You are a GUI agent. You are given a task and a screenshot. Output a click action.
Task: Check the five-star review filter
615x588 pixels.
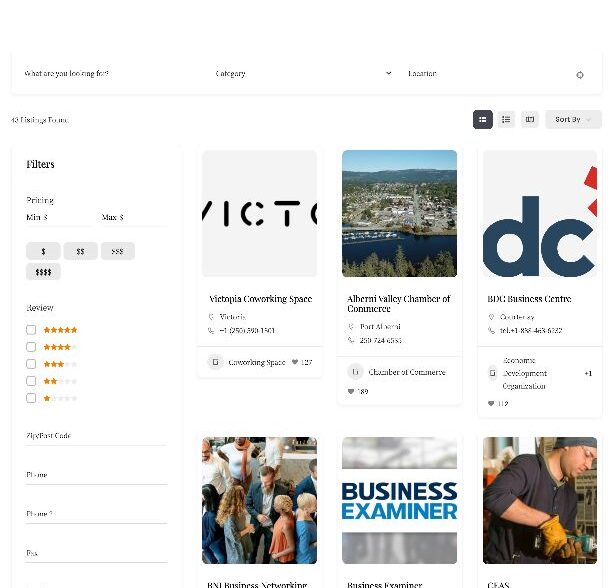31,330
